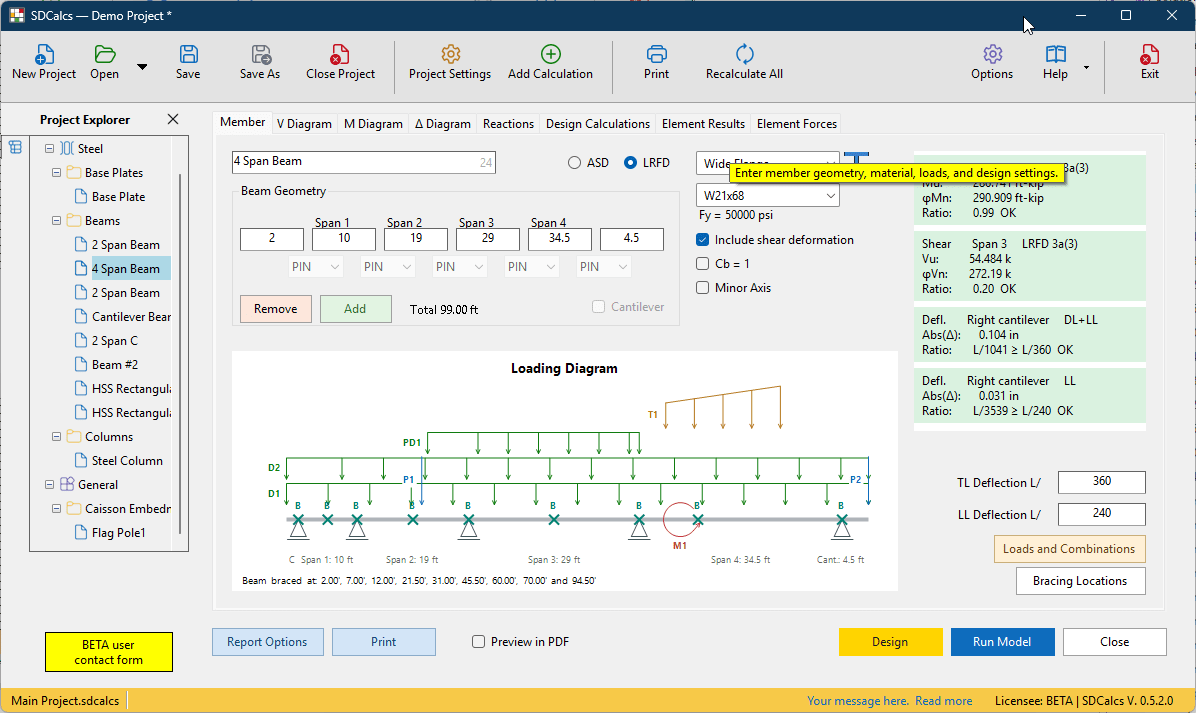The width and height of the screenshot is (1196, 713).
Task: Open Loads and Combinations
Action: click(x=1069, y=549)
